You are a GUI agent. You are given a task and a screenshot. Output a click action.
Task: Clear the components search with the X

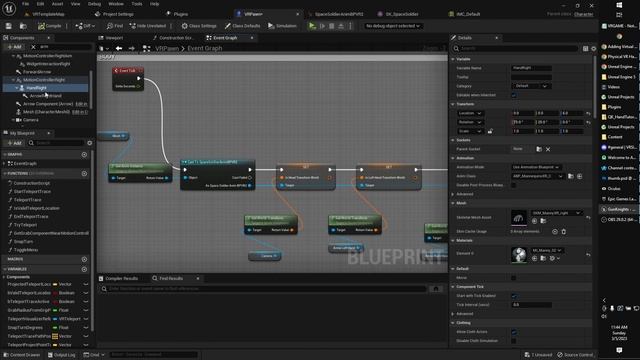(33, 47)
